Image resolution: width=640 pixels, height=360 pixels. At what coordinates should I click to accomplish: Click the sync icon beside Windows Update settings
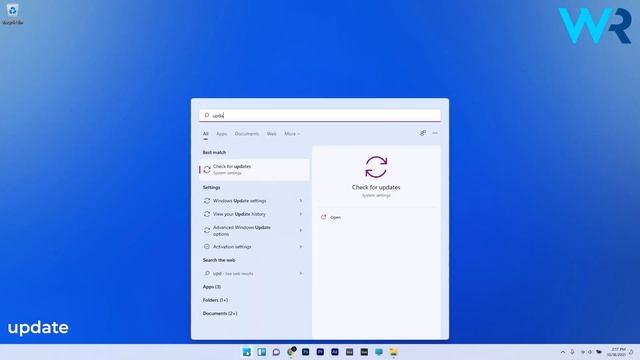tap(207, 201)
